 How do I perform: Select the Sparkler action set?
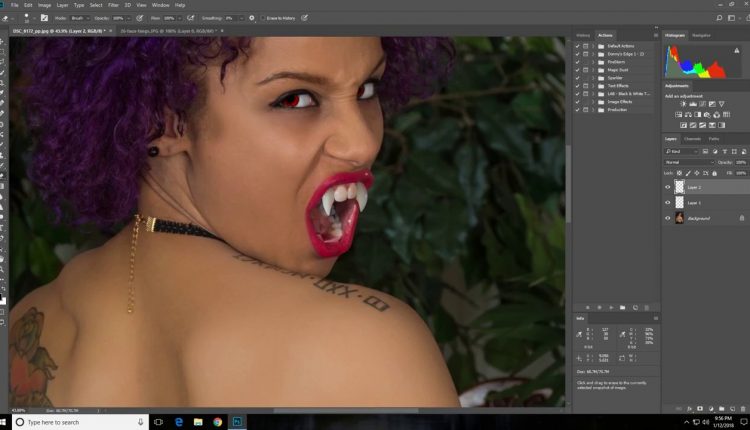[x=615, y=77]
